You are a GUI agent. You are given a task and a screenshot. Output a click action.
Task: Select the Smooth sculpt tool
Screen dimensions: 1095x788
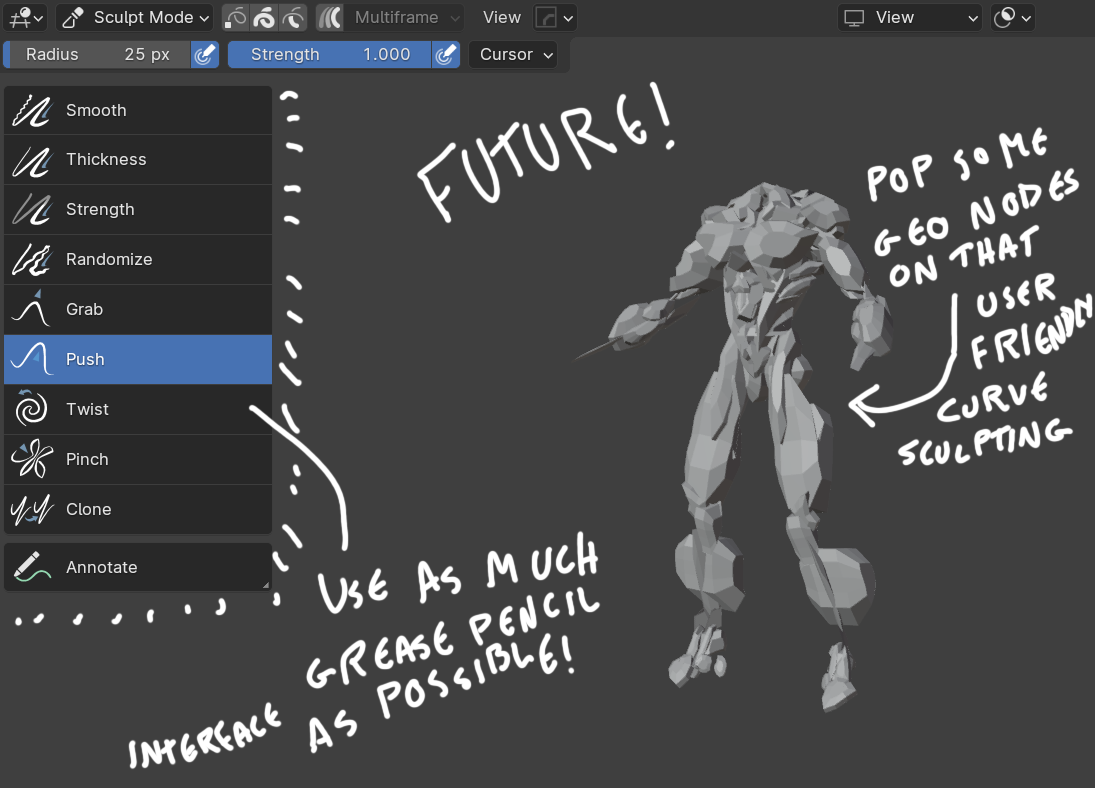pos(138,110)
